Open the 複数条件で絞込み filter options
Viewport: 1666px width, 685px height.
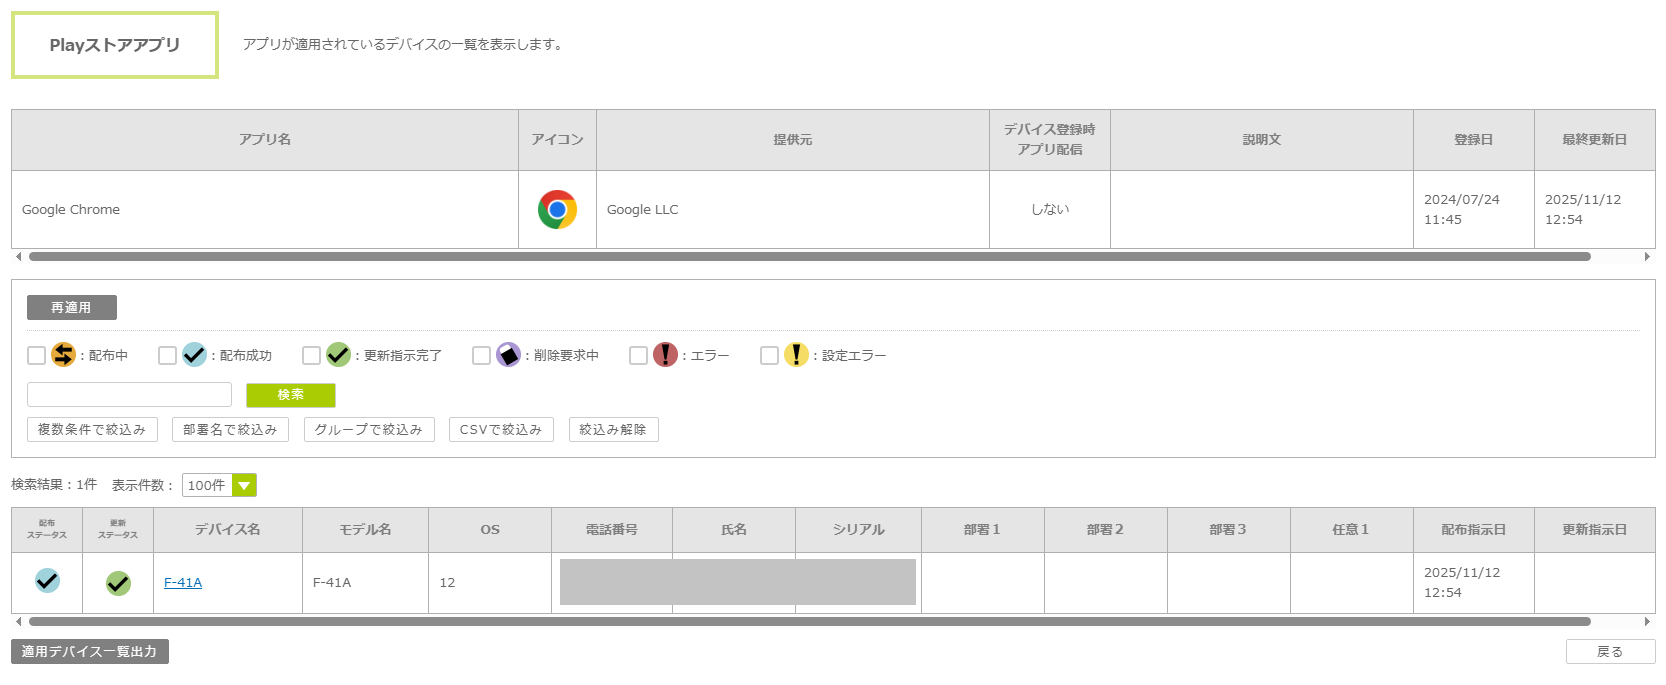92,430
